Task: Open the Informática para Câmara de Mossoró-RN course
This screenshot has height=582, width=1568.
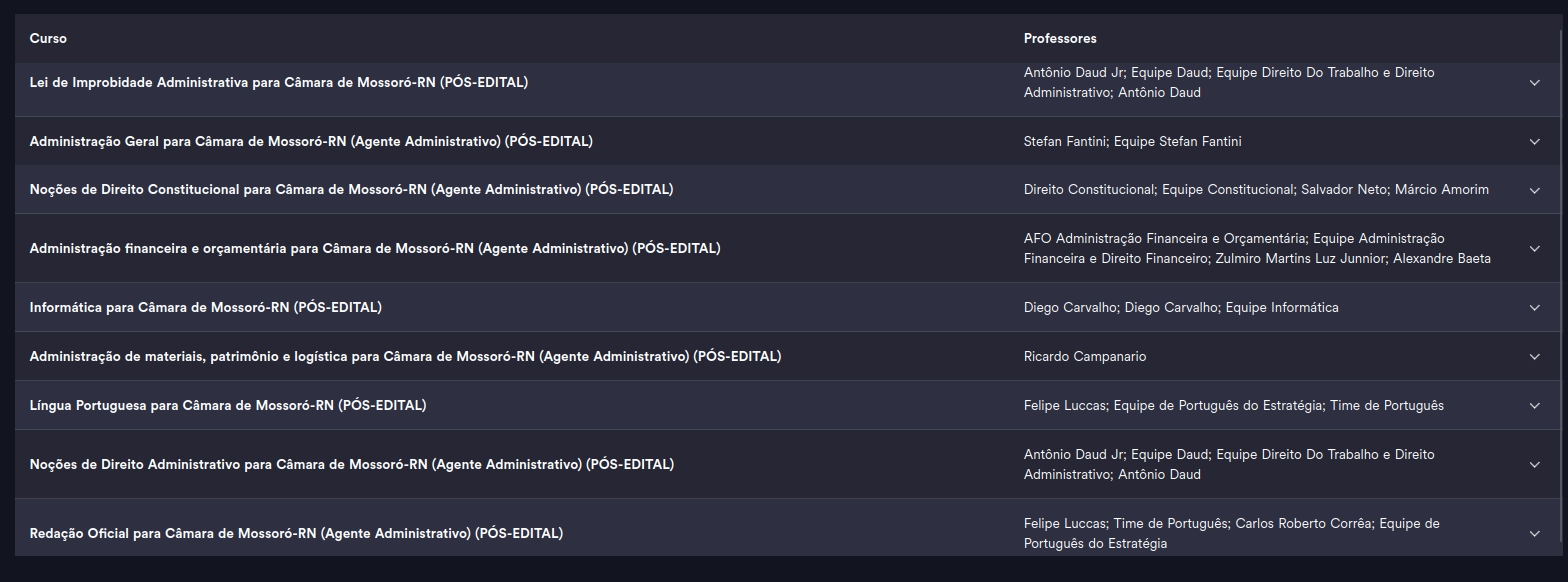Action: pos(205,307)
